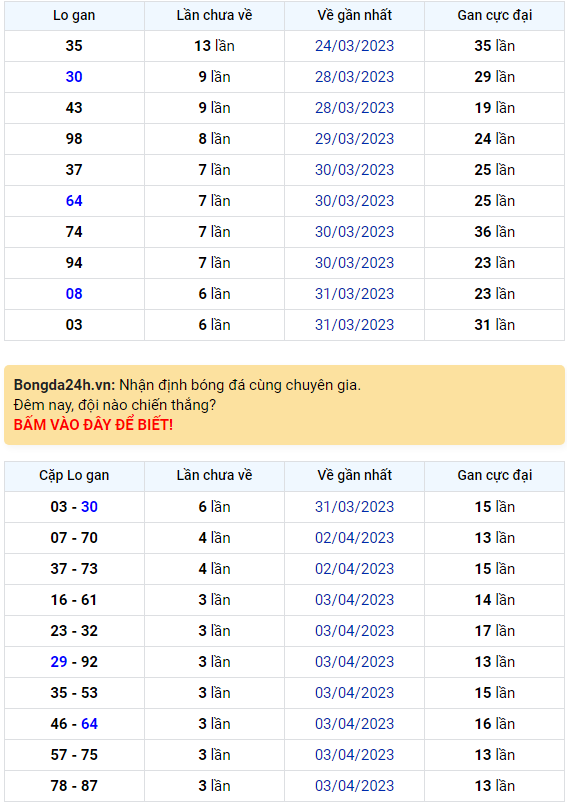Select blue number 64 in pair 46 - 64
The height and width of the screenshot is (804, 567).
coord(89,724)
